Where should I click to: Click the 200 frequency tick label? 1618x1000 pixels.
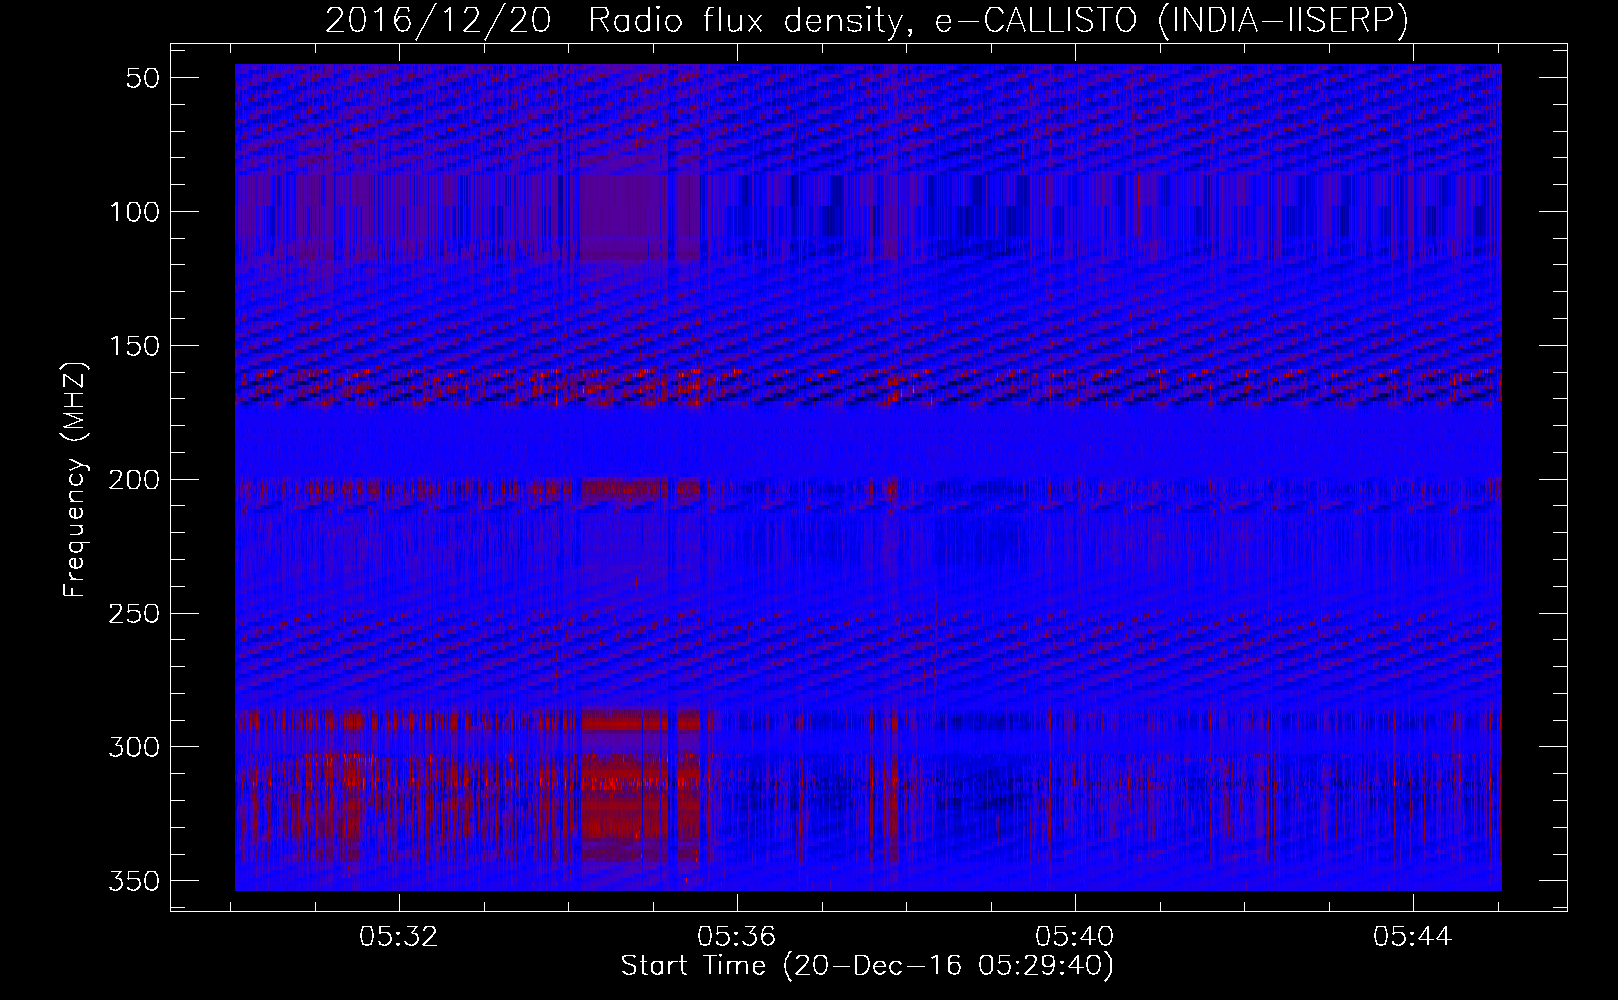tap(134, 479)
